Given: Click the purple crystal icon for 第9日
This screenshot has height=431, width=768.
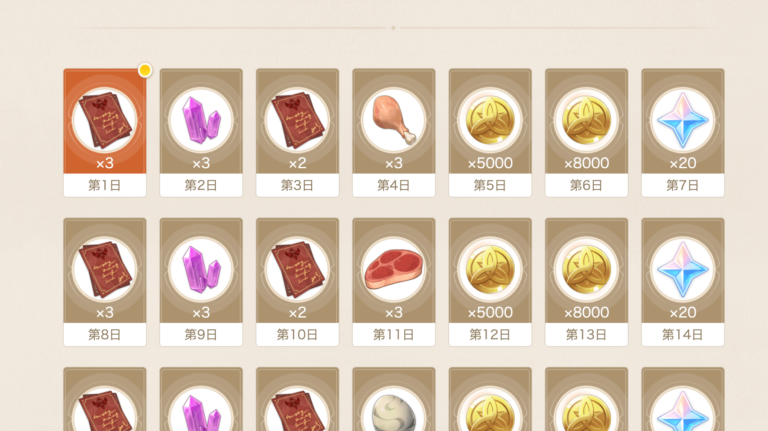Looking at the screenshot, I should [201, 270].
